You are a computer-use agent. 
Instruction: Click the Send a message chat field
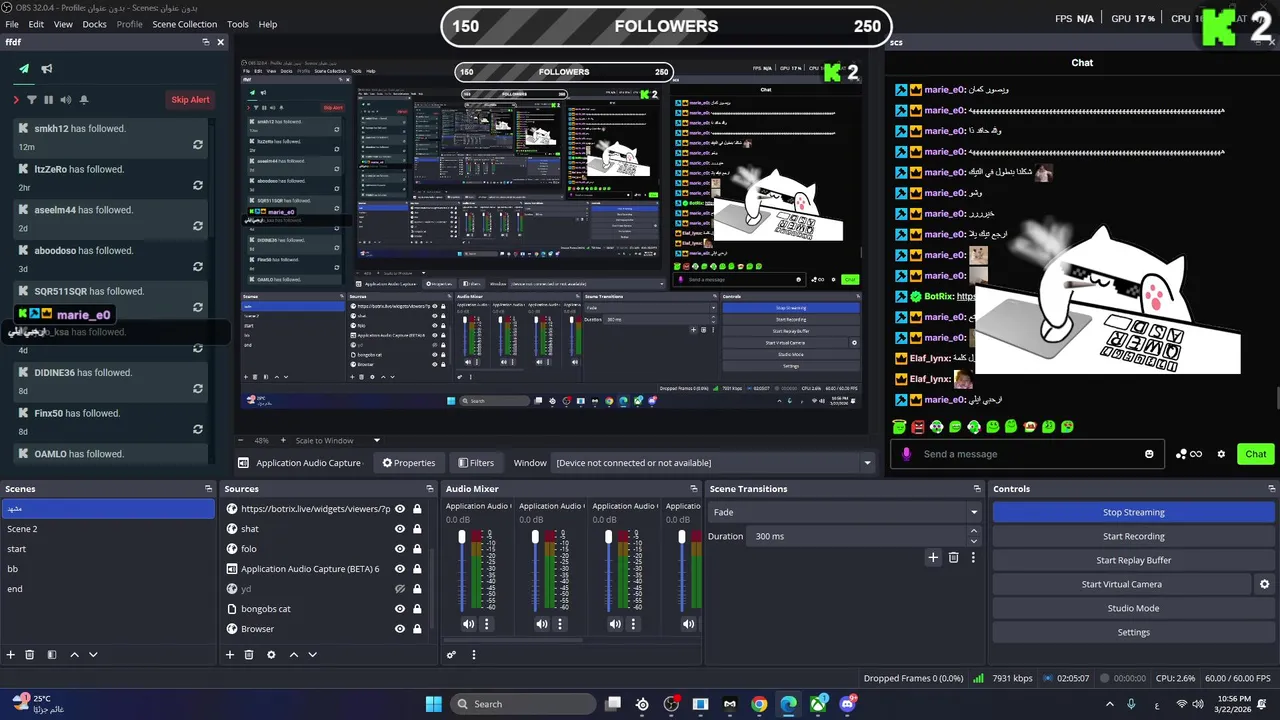[1027, 454]
